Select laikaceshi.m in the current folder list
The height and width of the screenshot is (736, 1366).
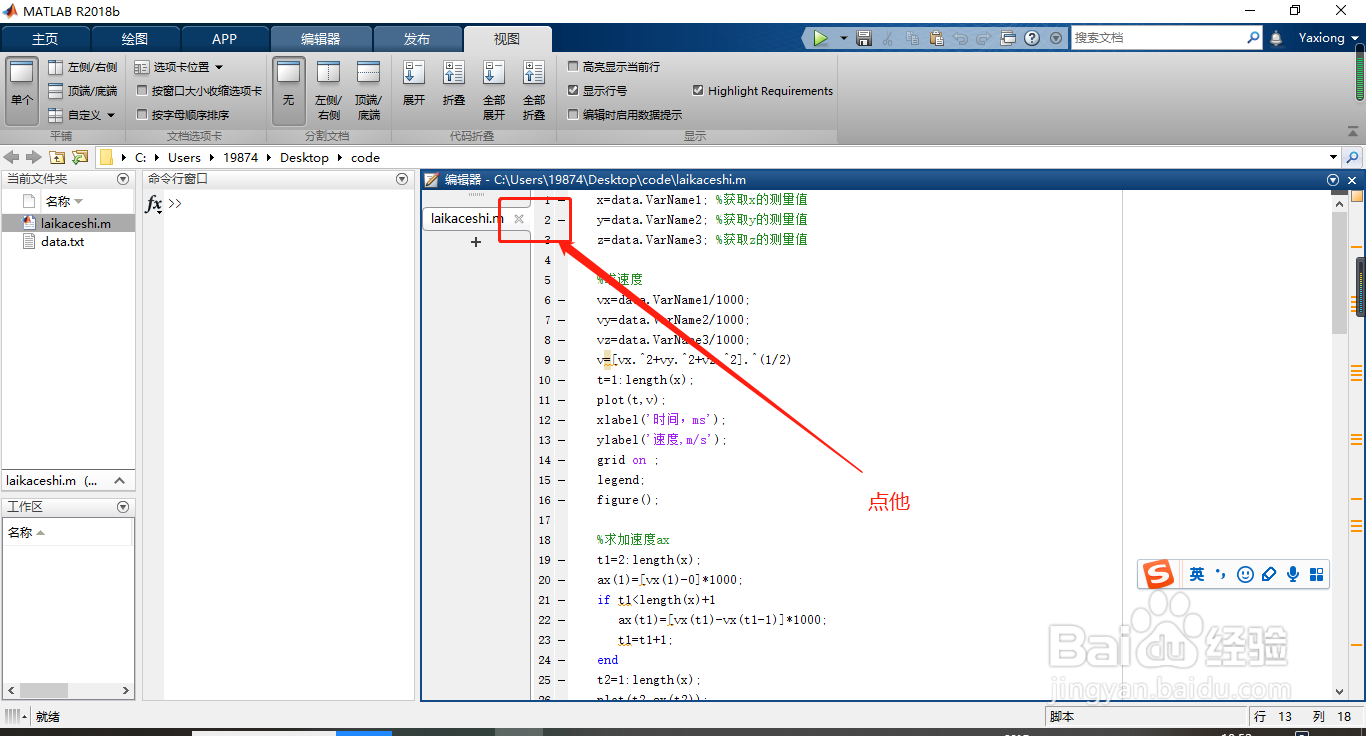click(68, 223)
